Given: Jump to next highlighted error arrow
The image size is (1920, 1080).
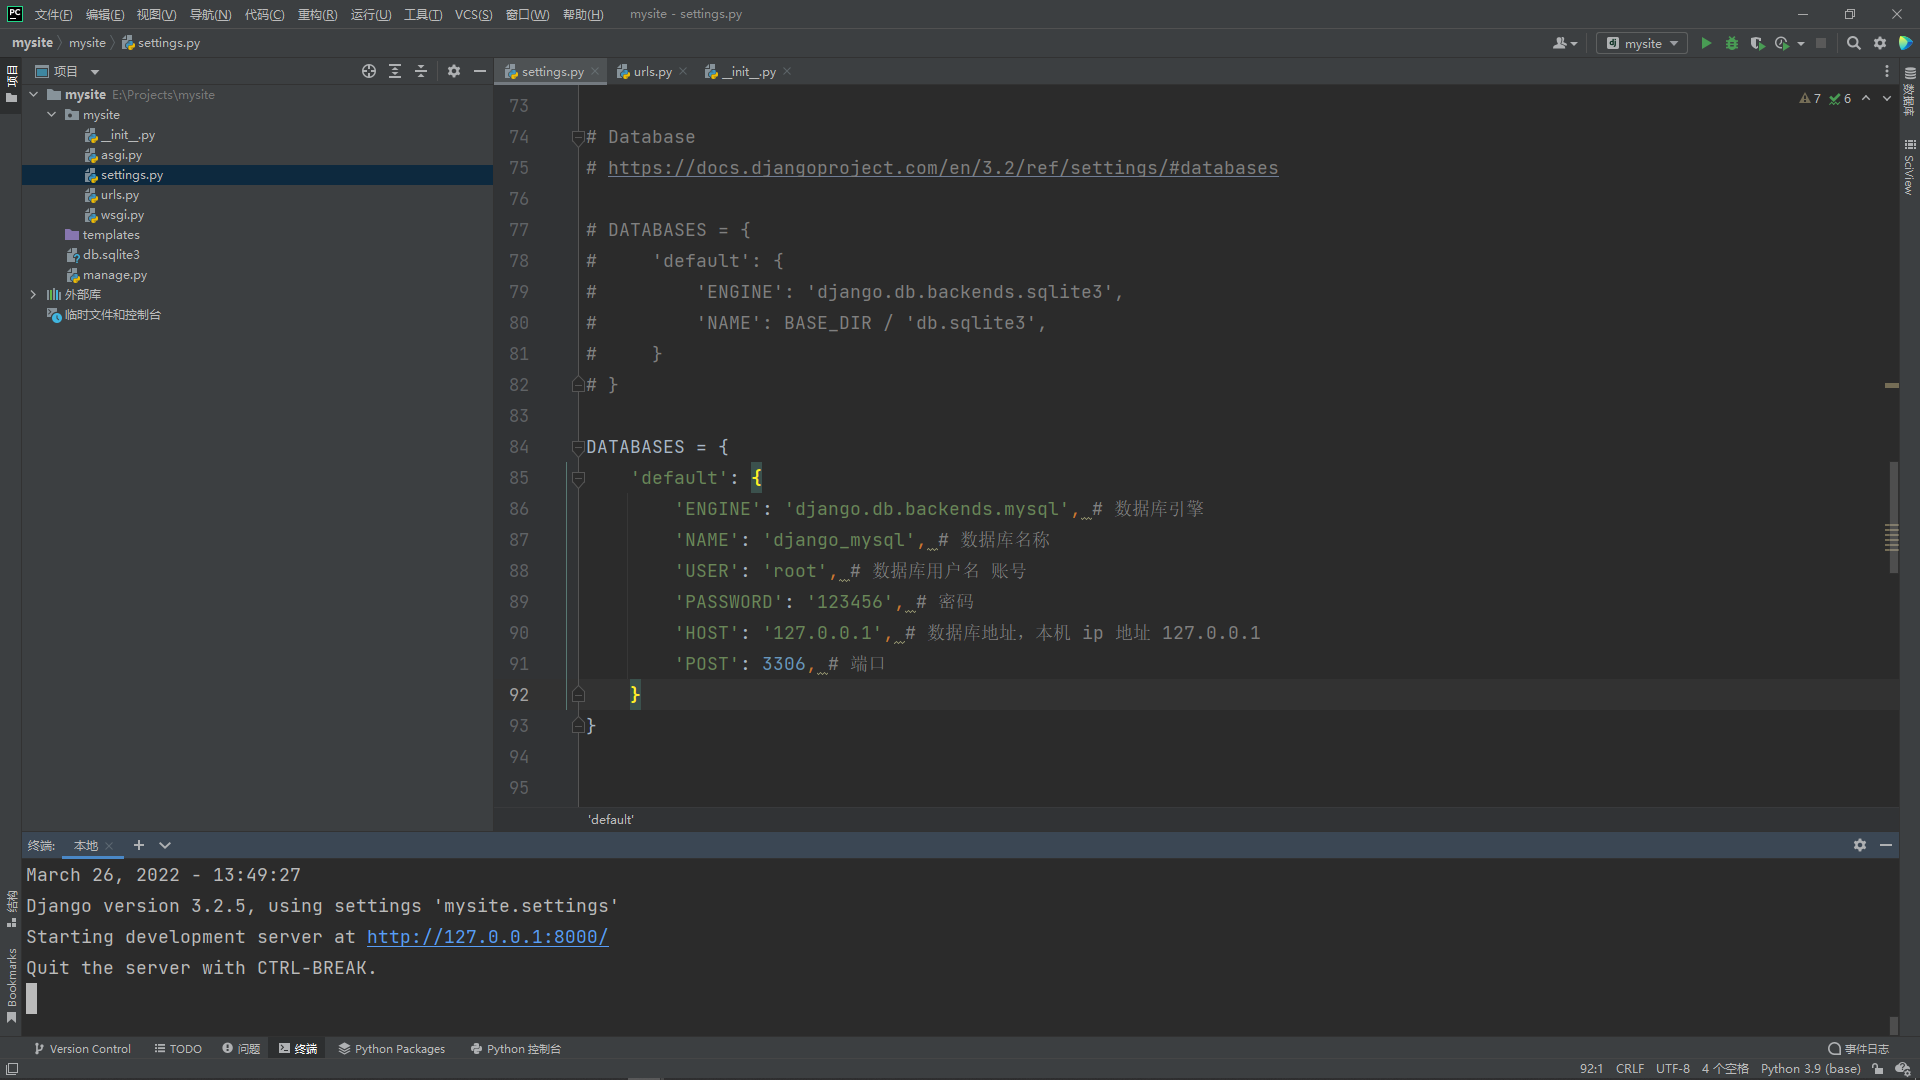Looking at the screenshot, I should click(1887, 98).
